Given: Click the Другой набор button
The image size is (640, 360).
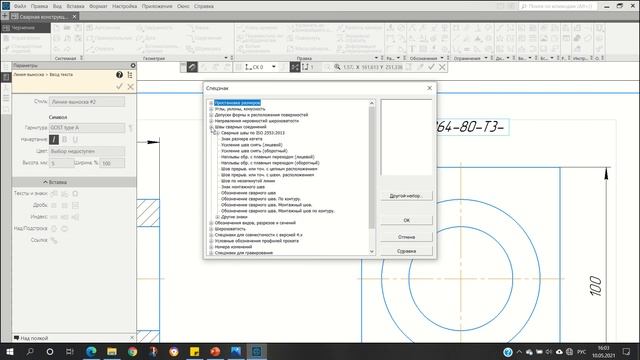Looking at the screenshot, I should tap(407, 196).
